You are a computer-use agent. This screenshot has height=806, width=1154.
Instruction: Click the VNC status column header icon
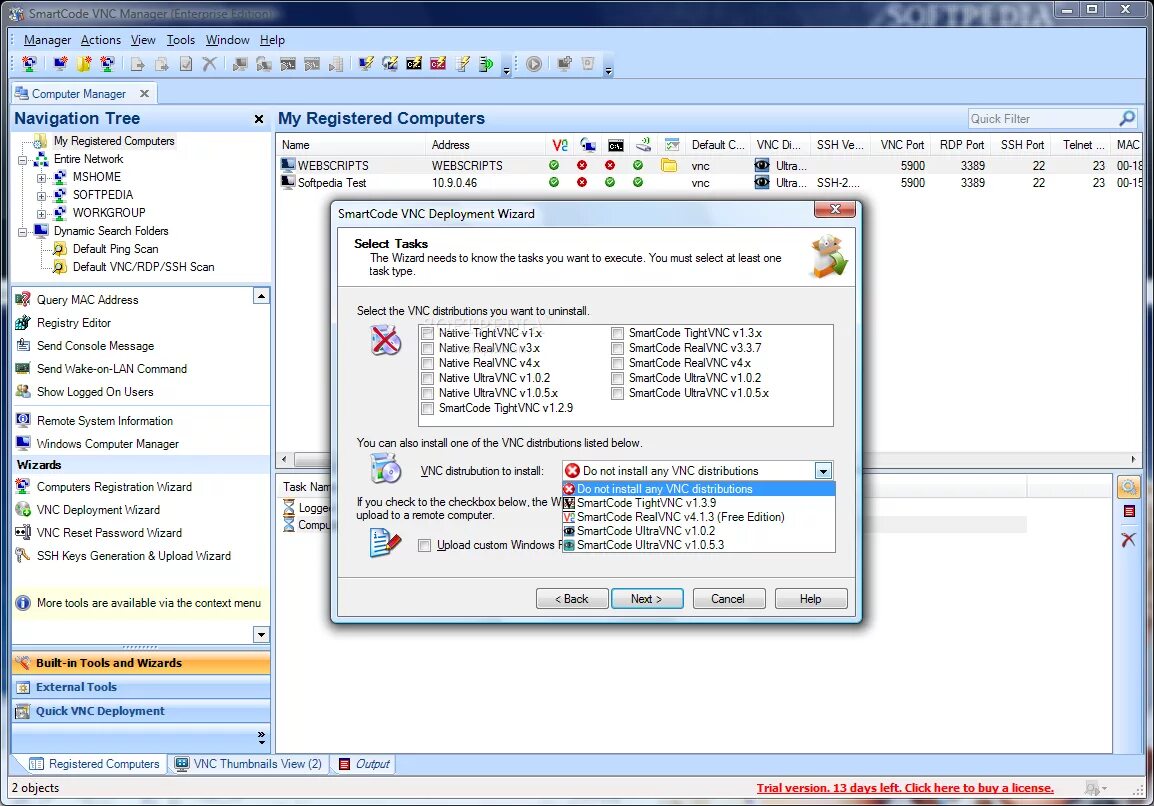pos(560,144)
